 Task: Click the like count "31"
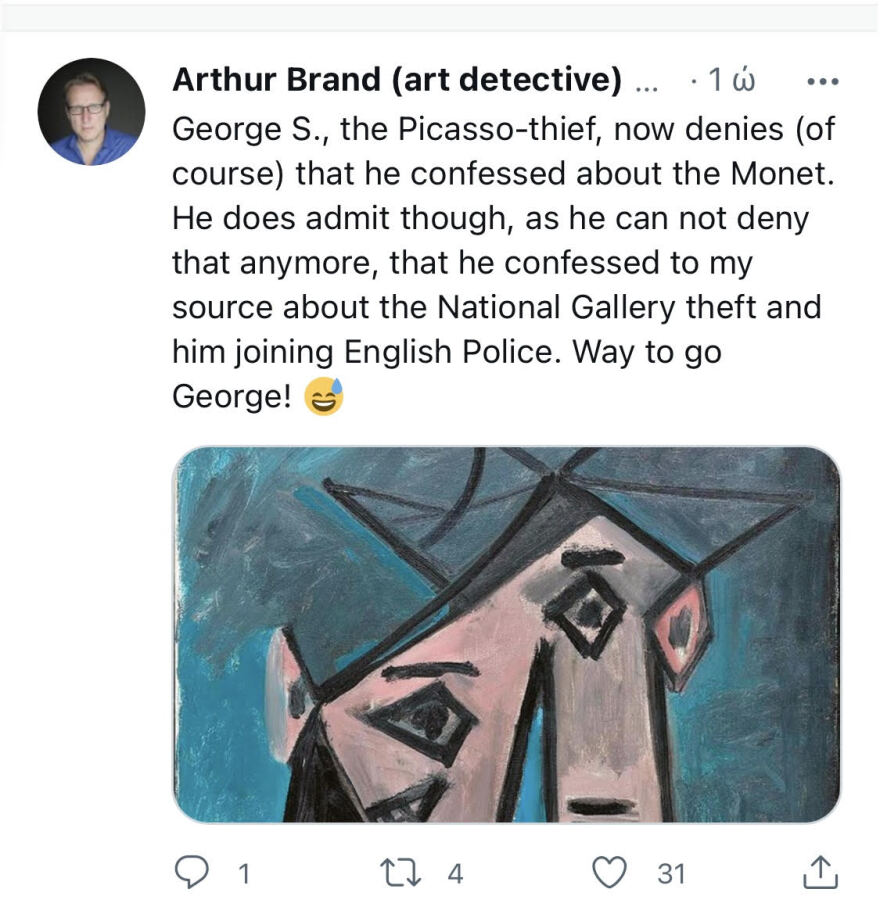[671, 873]
